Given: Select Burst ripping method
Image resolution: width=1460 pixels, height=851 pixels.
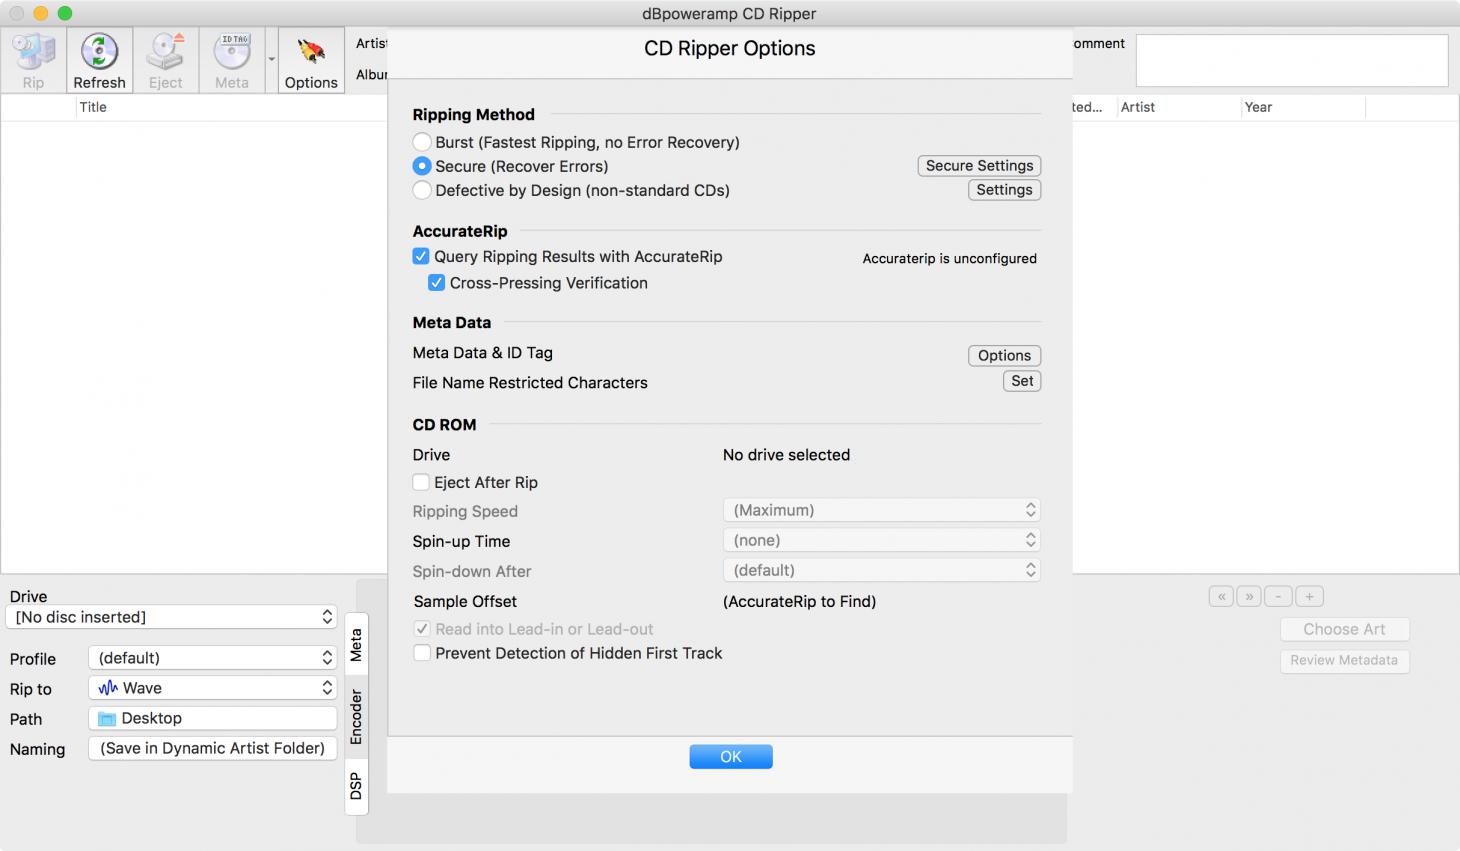Looking at the screenshot, I should (x=423, y=142).
